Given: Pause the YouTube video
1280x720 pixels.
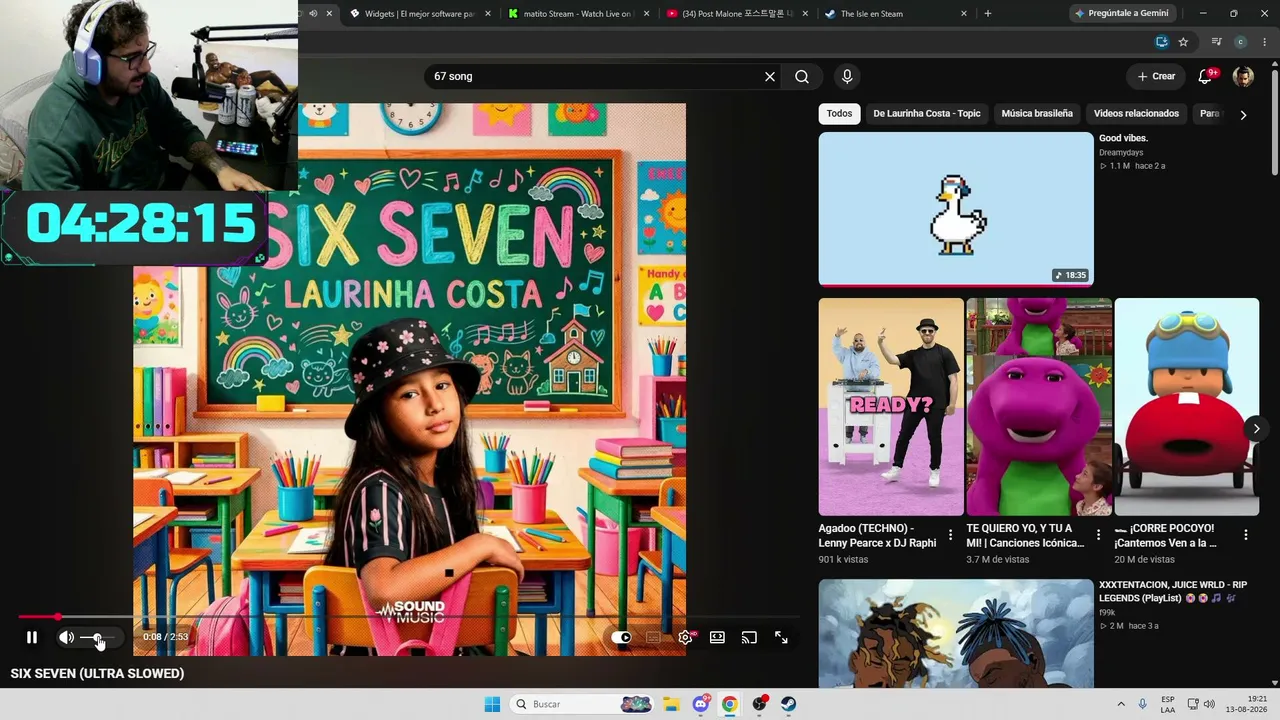Looking at the screenshot, I should pos(32,637).
